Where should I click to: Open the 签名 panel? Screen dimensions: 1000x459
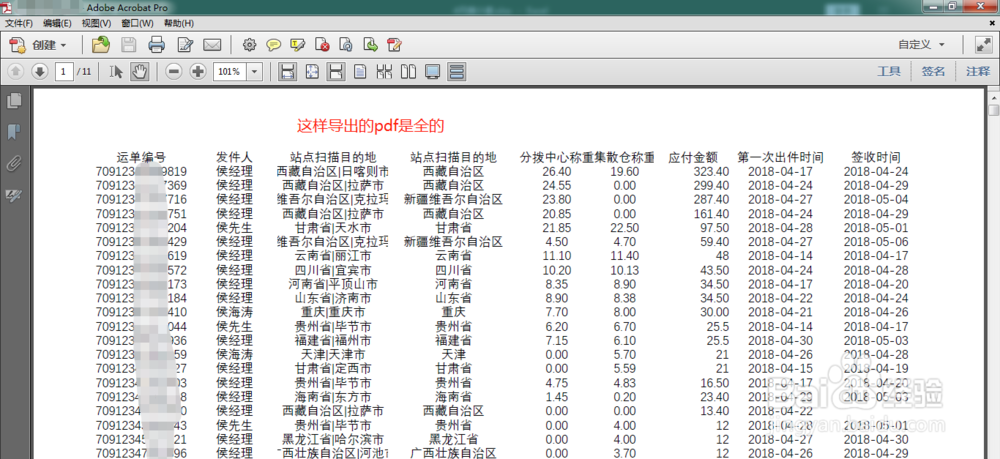[x=933, y=71]
